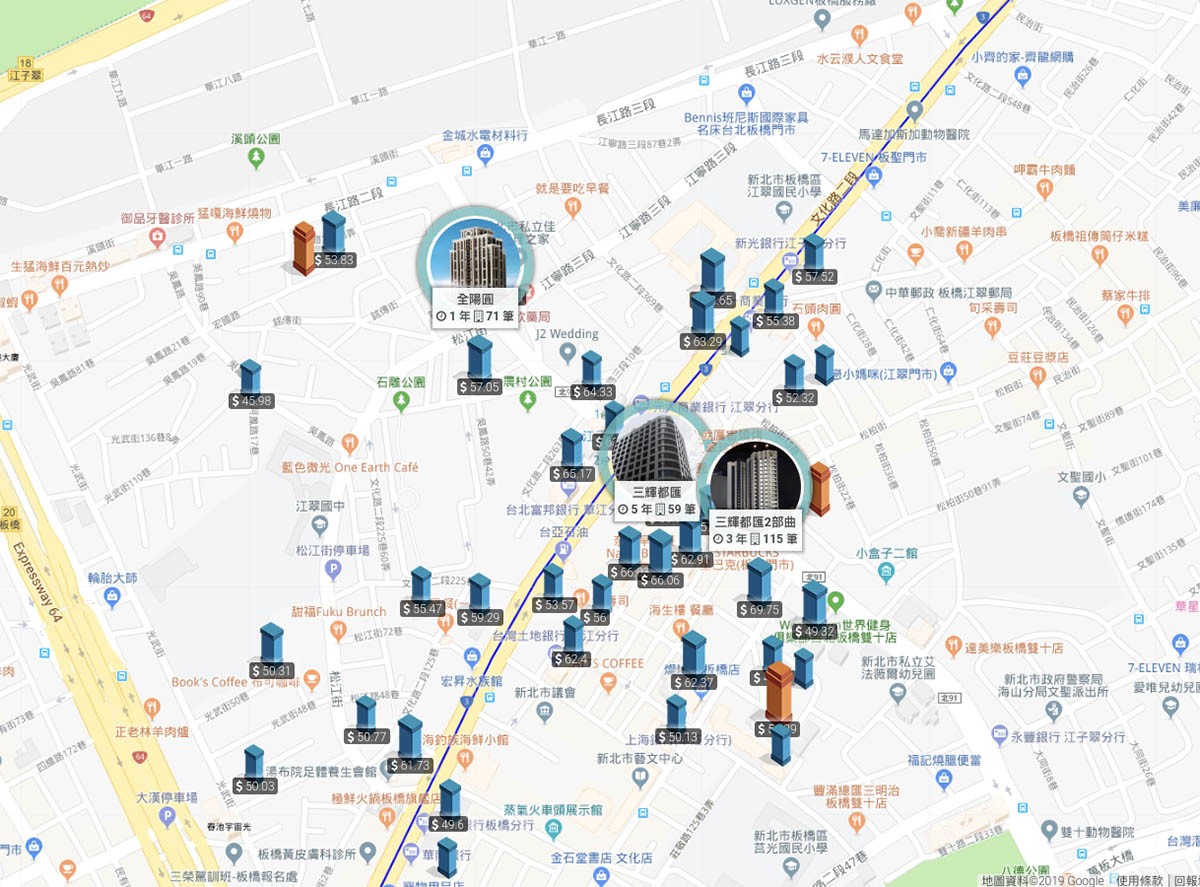This screenshot has width=1200, height=887.
Task: Click the J2 Wedding location pin
Action: (567, 353)
